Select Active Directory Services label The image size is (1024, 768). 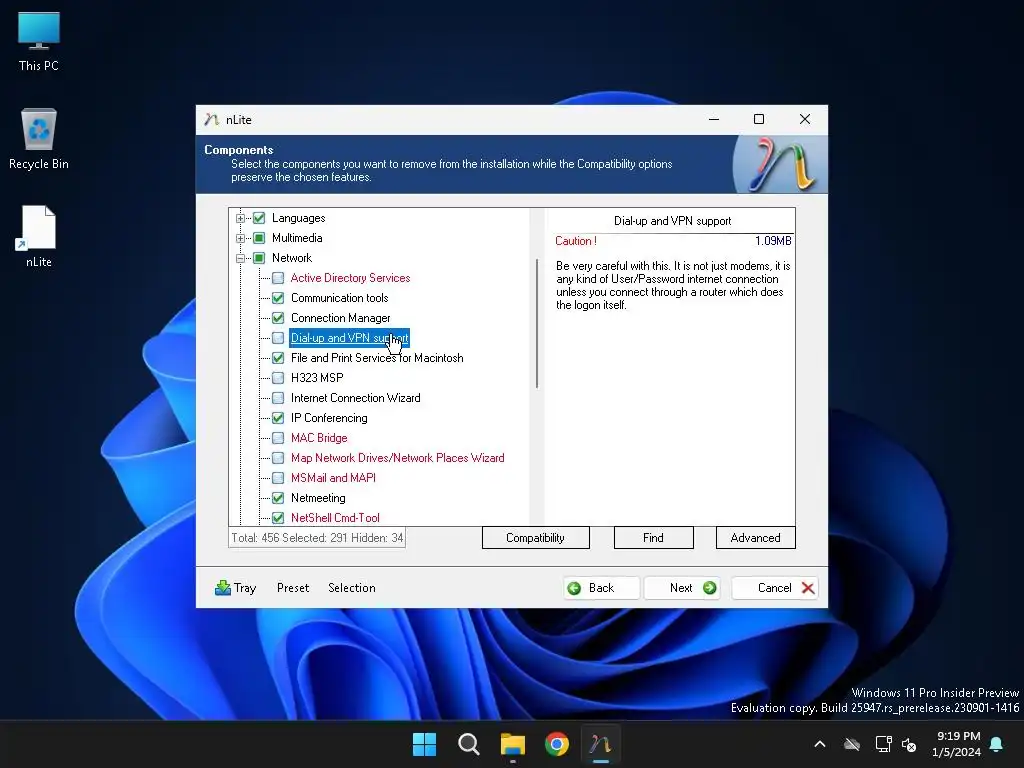click(350, 278)
